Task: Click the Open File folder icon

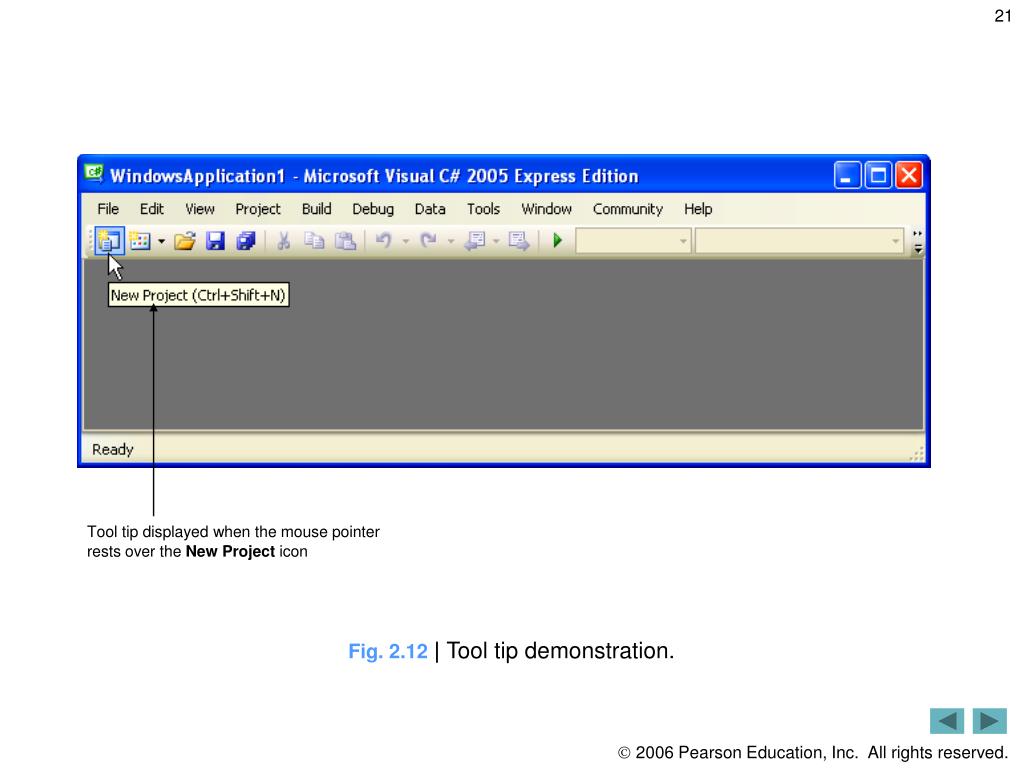Action: coord(185,241)
